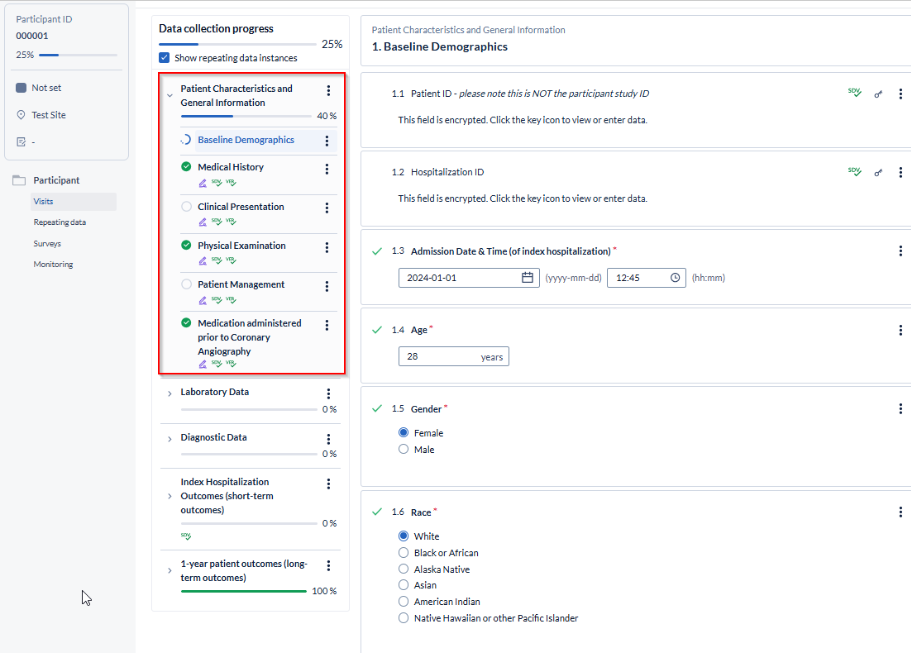This screenshot has height=653, width=911.
Task: Select Male gender option
Action: 403,449
